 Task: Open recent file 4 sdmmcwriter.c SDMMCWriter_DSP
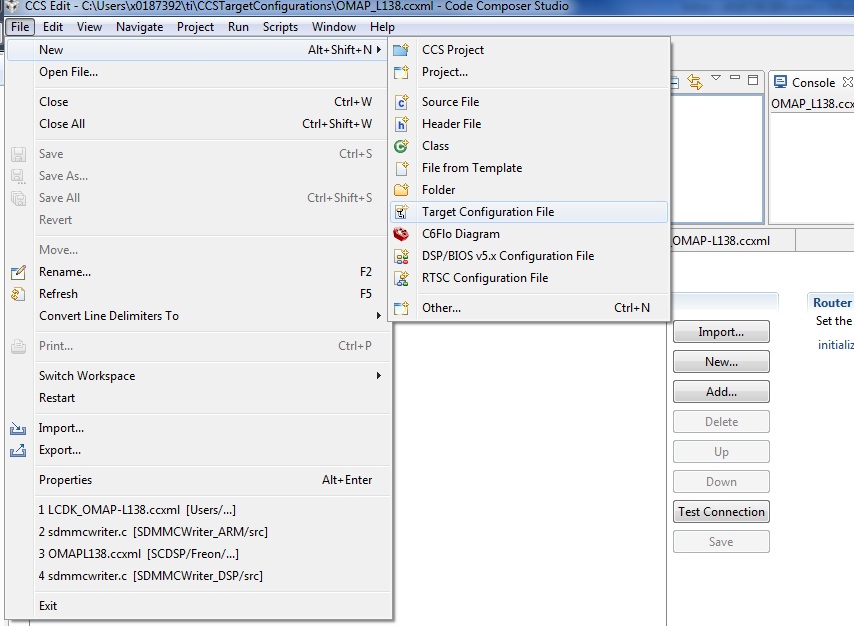[199, 576]
